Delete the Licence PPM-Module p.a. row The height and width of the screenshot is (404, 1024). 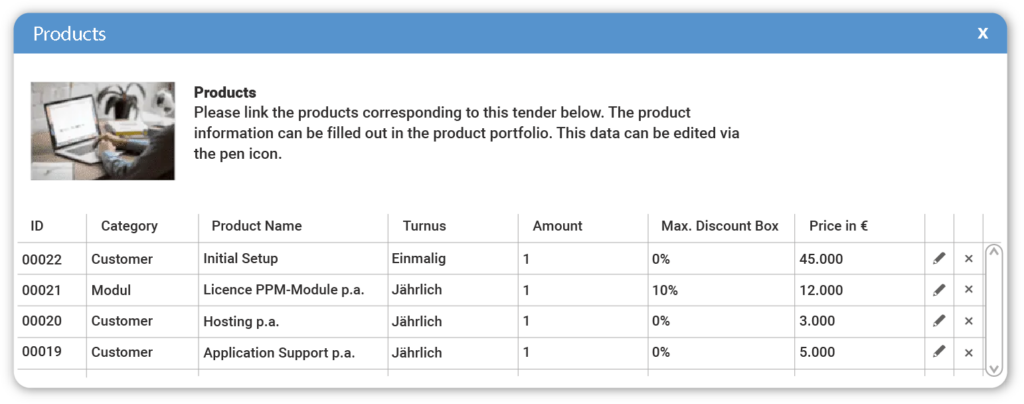968,290
